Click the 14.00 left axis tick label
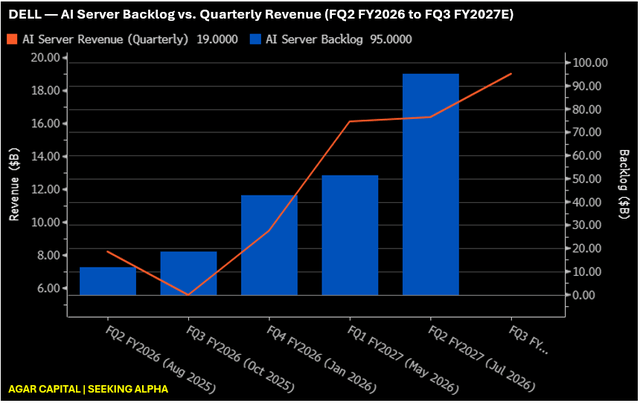Viewport: 640px width, 403px height. 46,156
